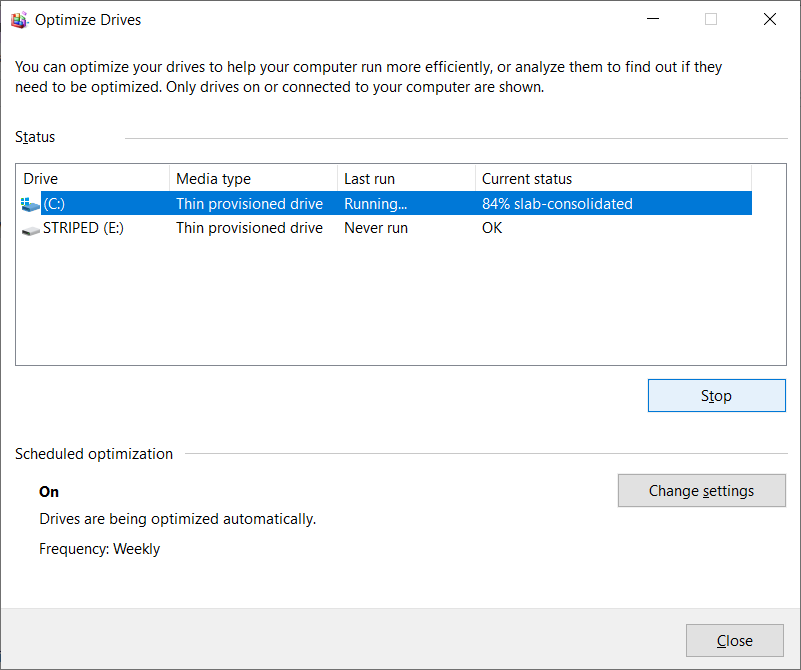Click the OK status for STRIPED drive
This screenshot has width=801, height=670.
pos(492,228)
